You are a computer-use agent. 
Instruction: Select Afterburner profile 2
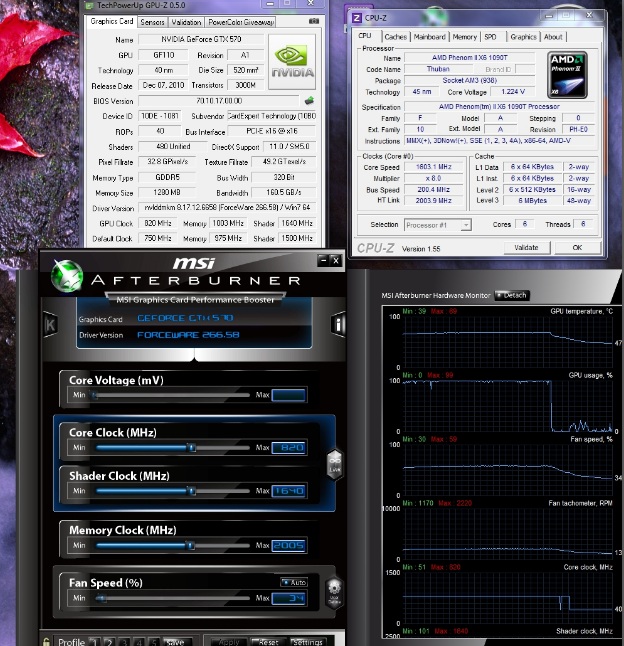[109, 642]
